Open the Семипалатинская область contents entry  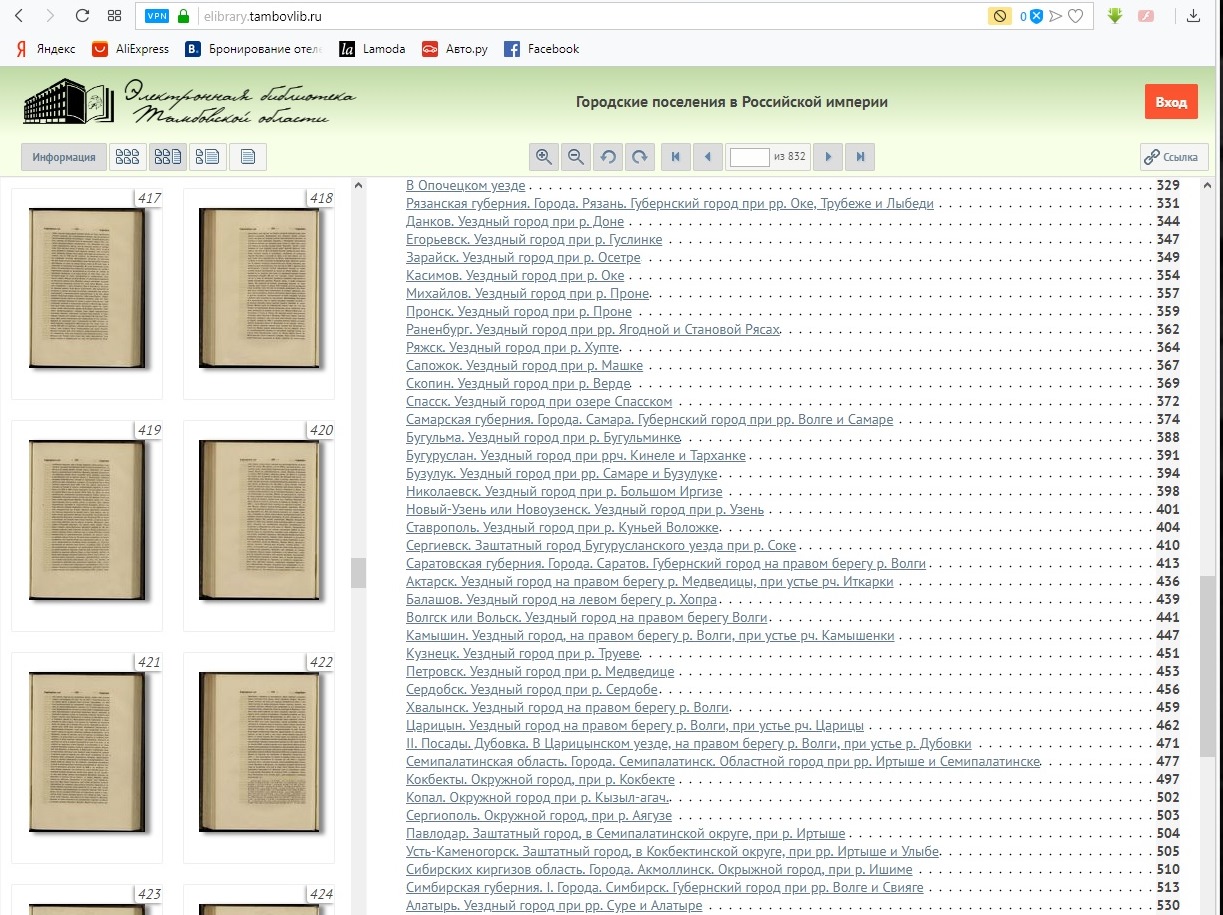723,762
